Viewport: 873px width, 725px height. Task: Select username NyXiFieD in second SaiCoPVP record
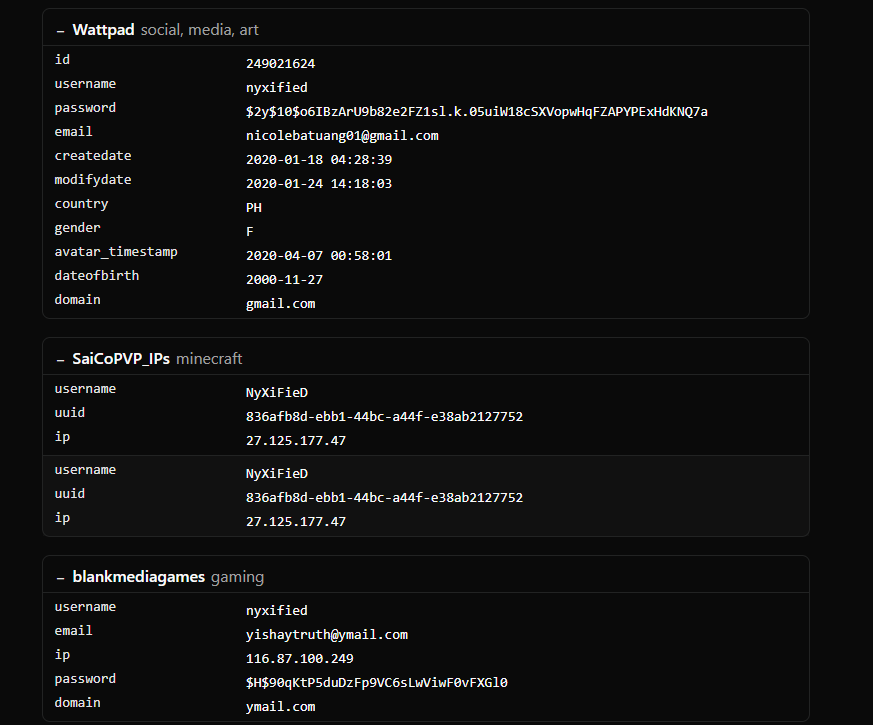(x=277, y=474)
